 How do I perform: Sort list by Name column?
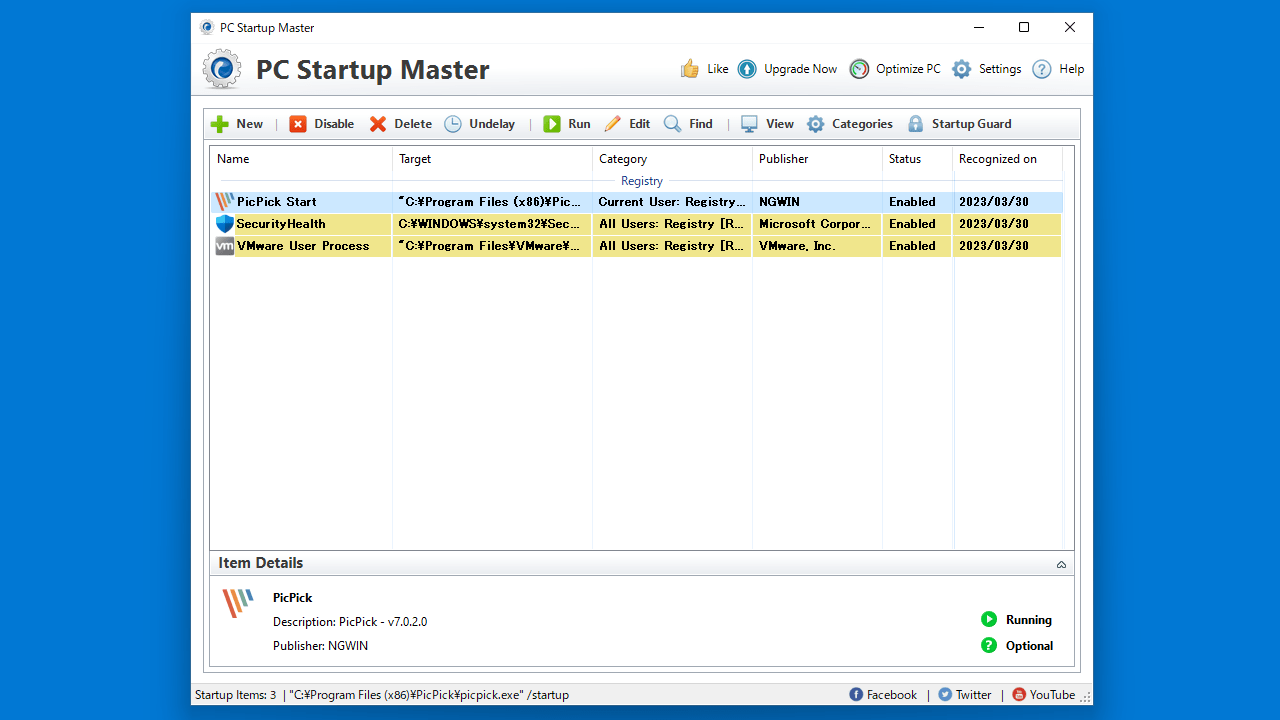click(x=301, y=159)
